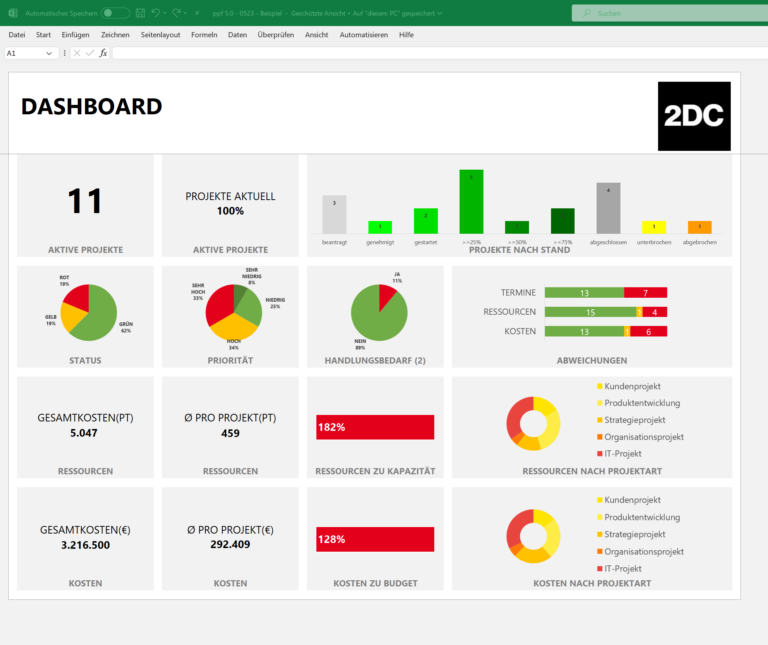
Task: Click the 2DC logo image
Action: 694,116
